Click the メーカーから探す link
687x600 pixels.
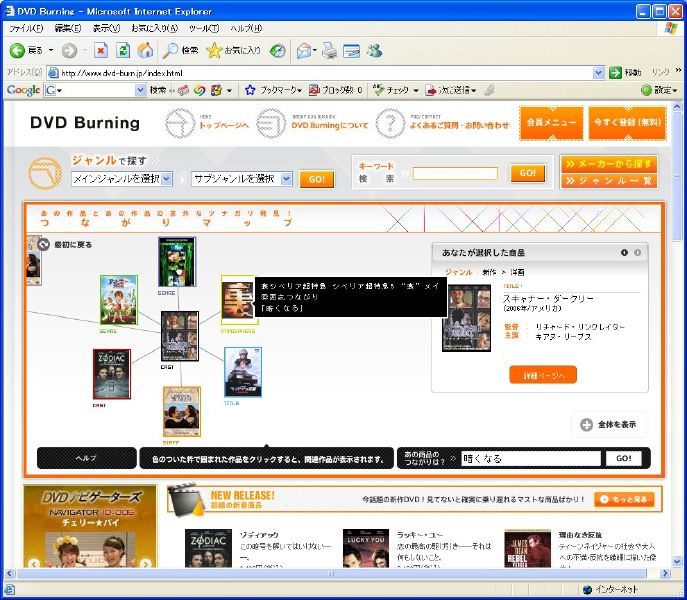click(x=608, y=163)
